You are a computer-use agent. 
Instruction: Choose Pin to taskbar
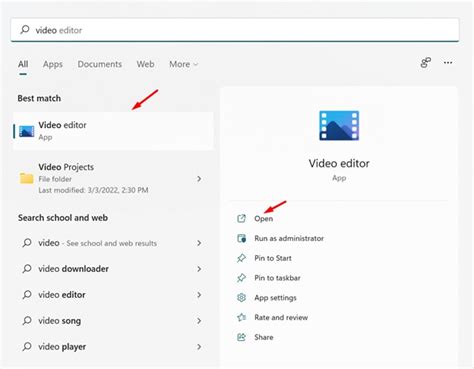[x=277, y=278]
